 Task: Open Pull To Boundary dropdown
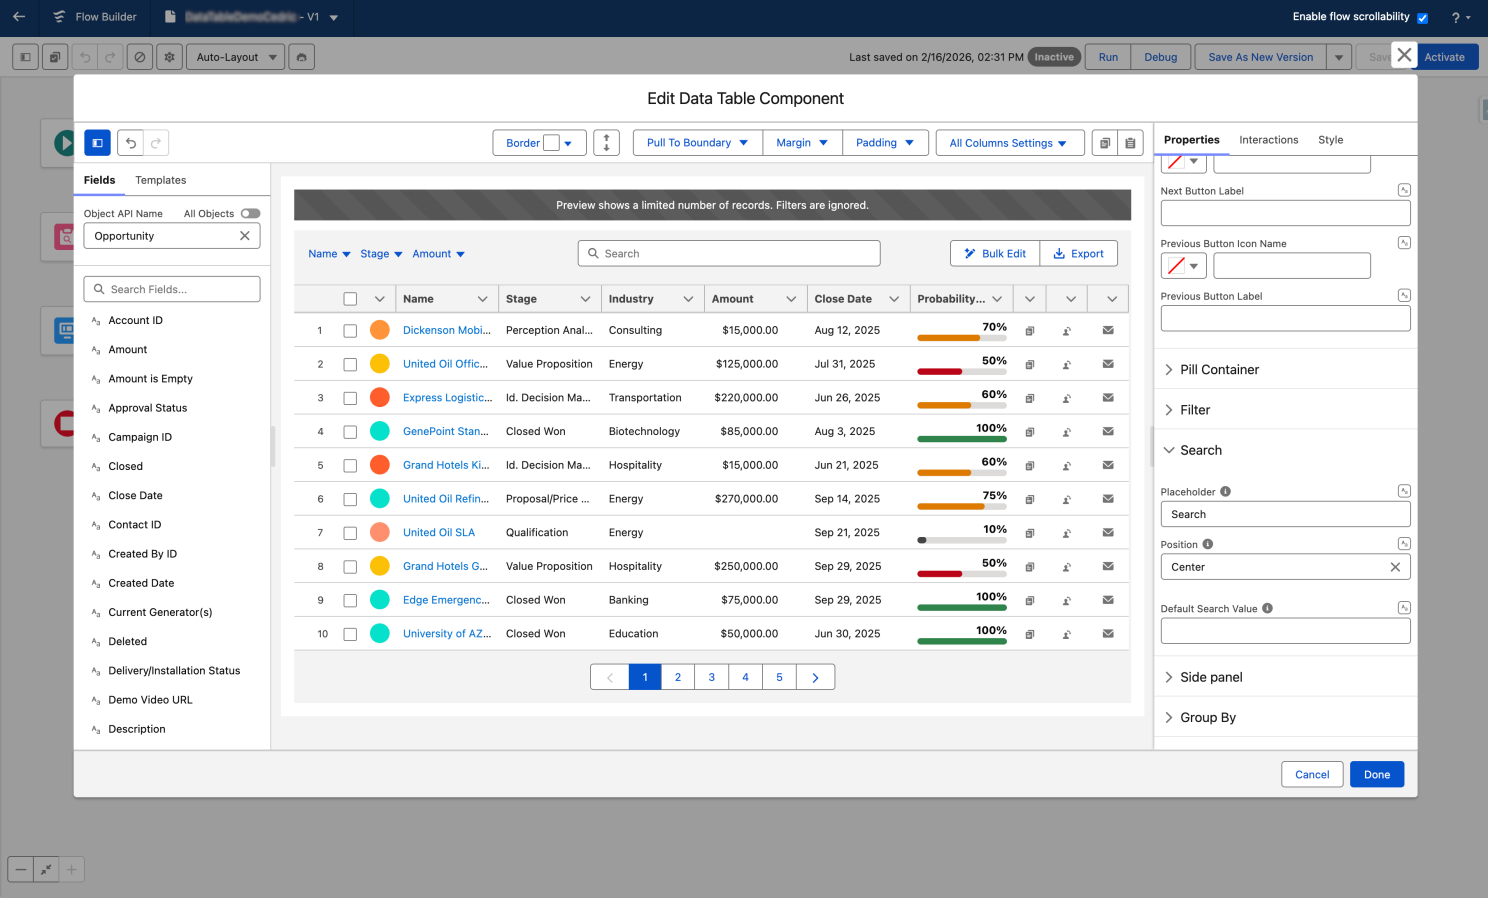(x=697, y=143)
